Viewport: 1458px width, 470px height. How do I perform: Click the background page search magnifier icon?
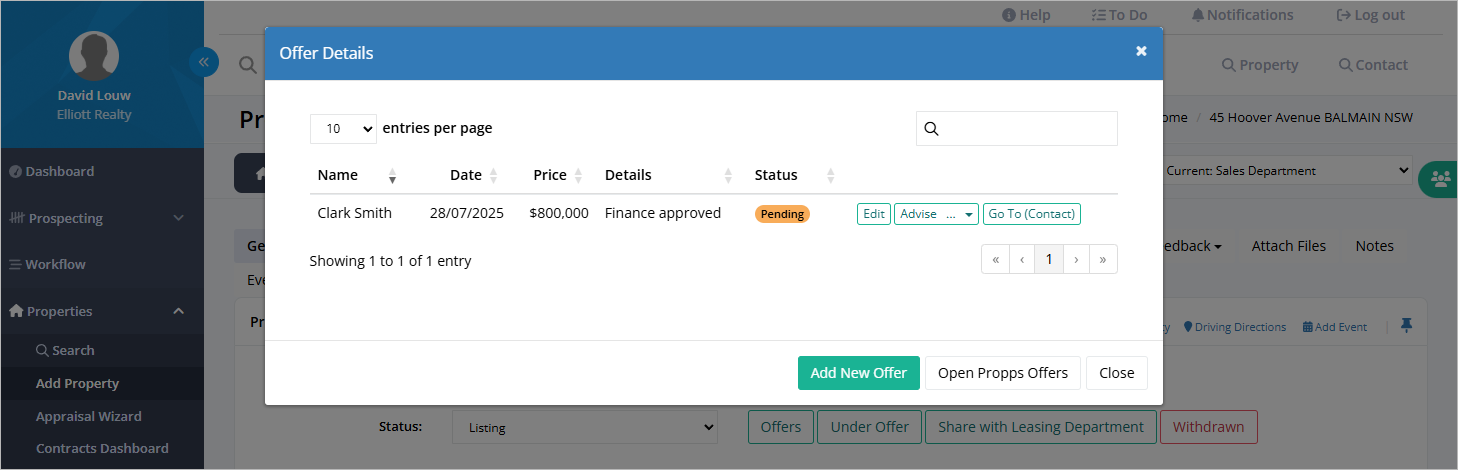point(247,65)
